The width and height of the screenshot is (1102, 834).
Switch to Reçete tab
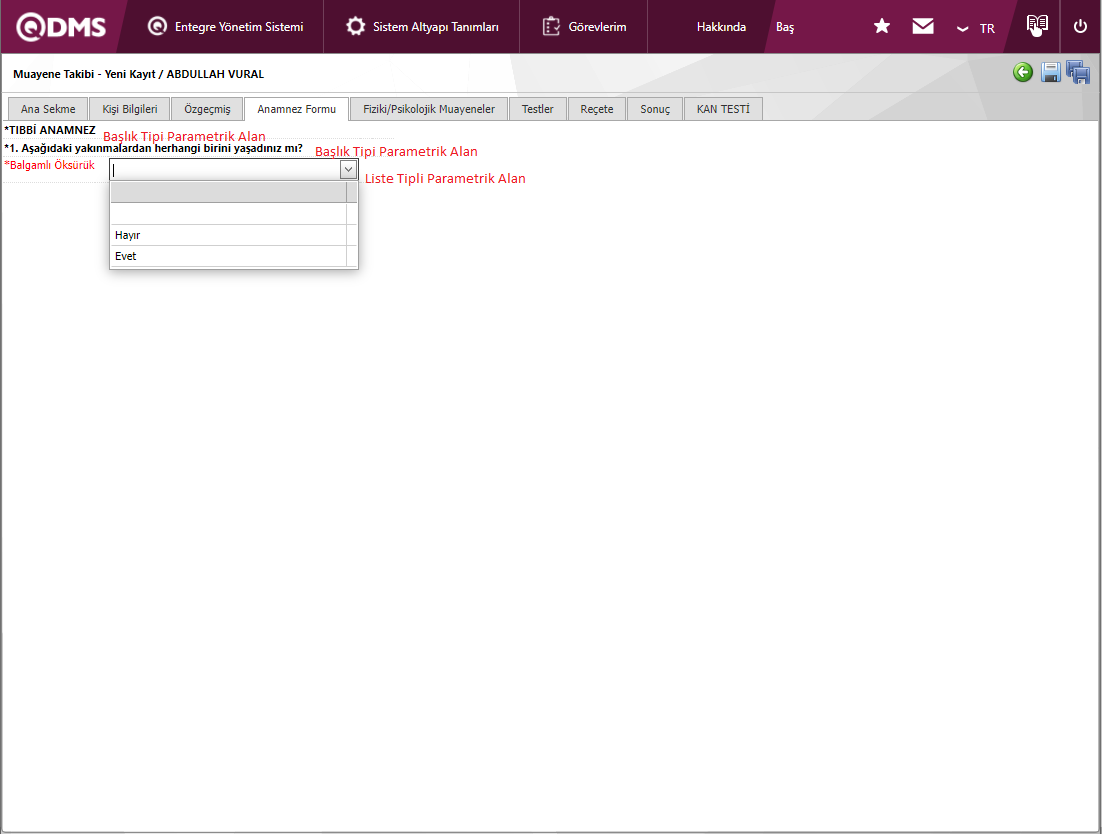[597, 109]
